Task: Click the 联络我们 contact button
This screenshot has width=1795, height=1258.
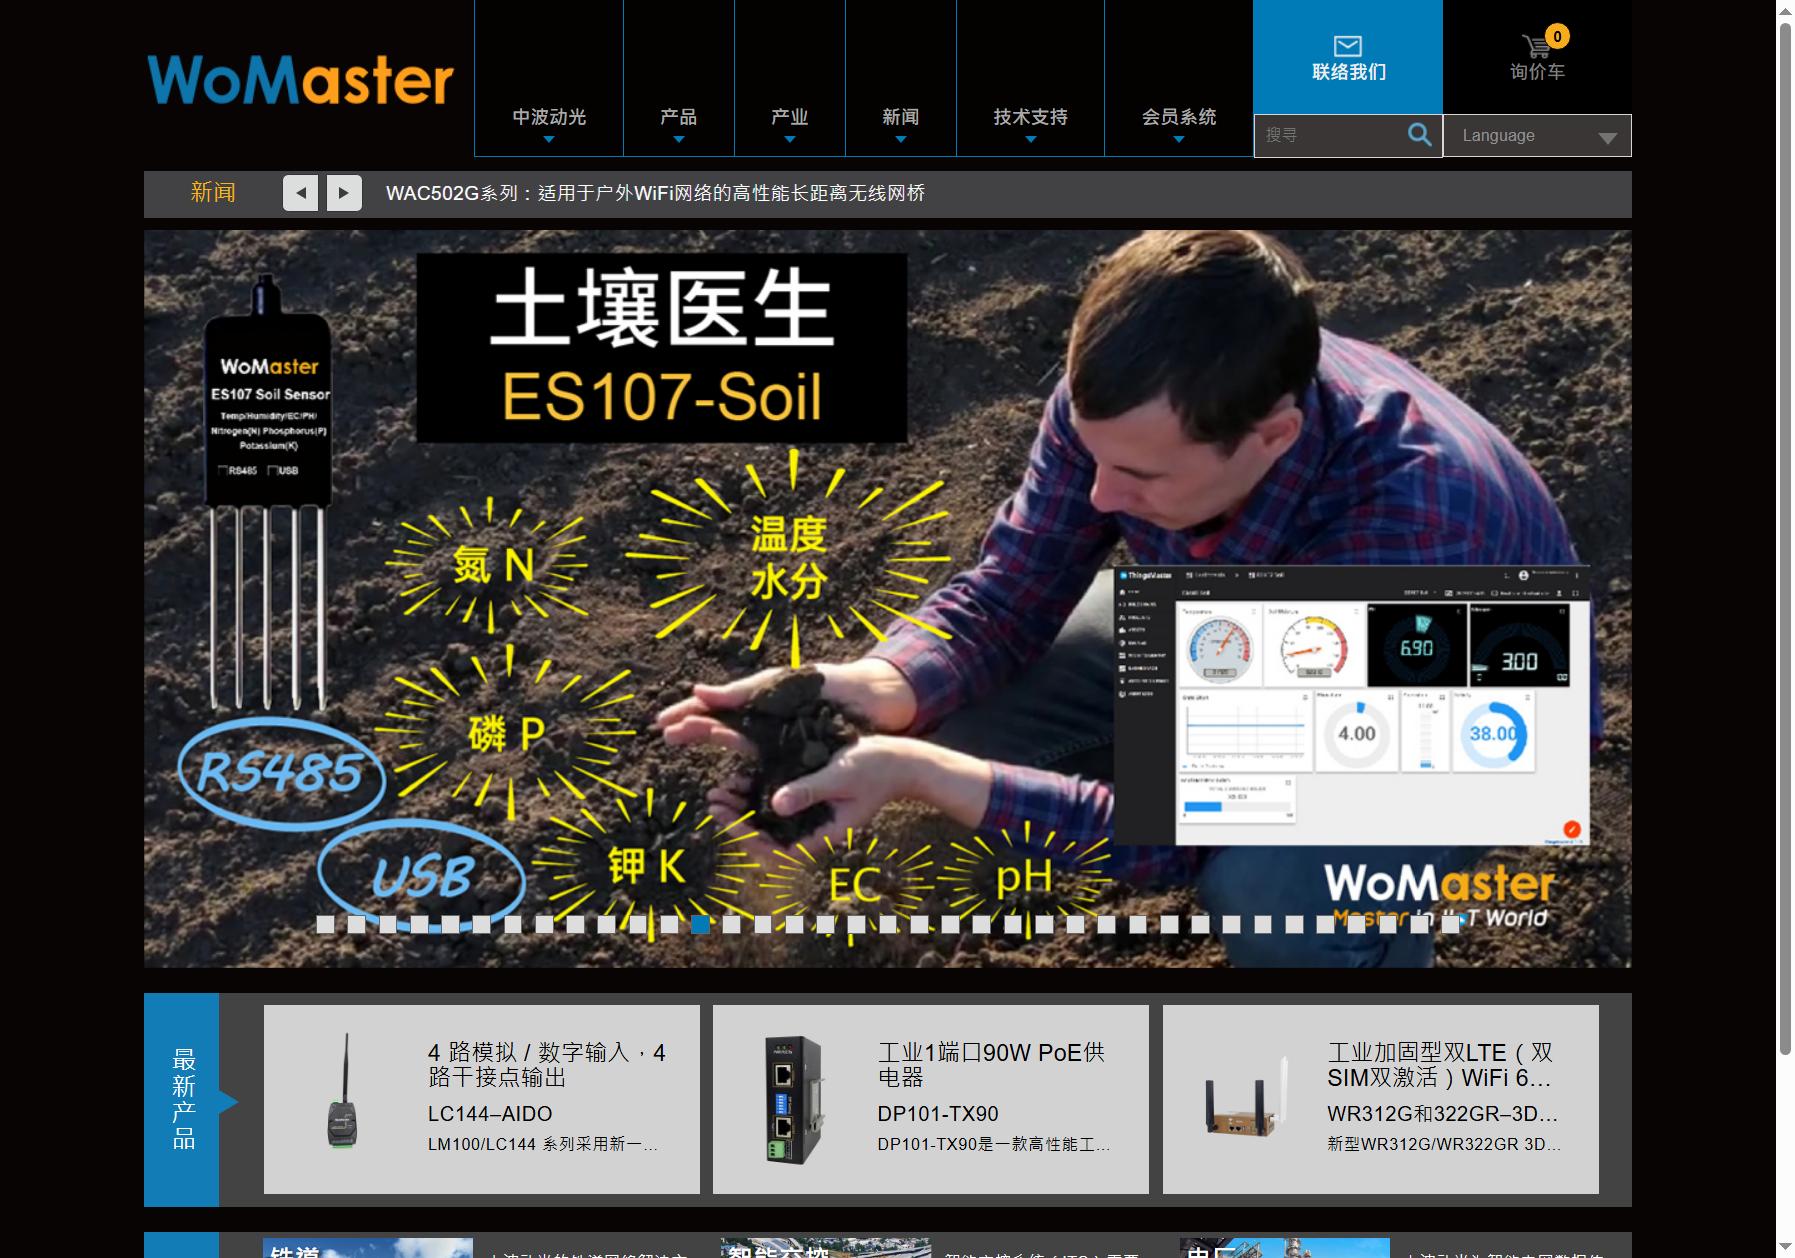Action: [1347, 57]
